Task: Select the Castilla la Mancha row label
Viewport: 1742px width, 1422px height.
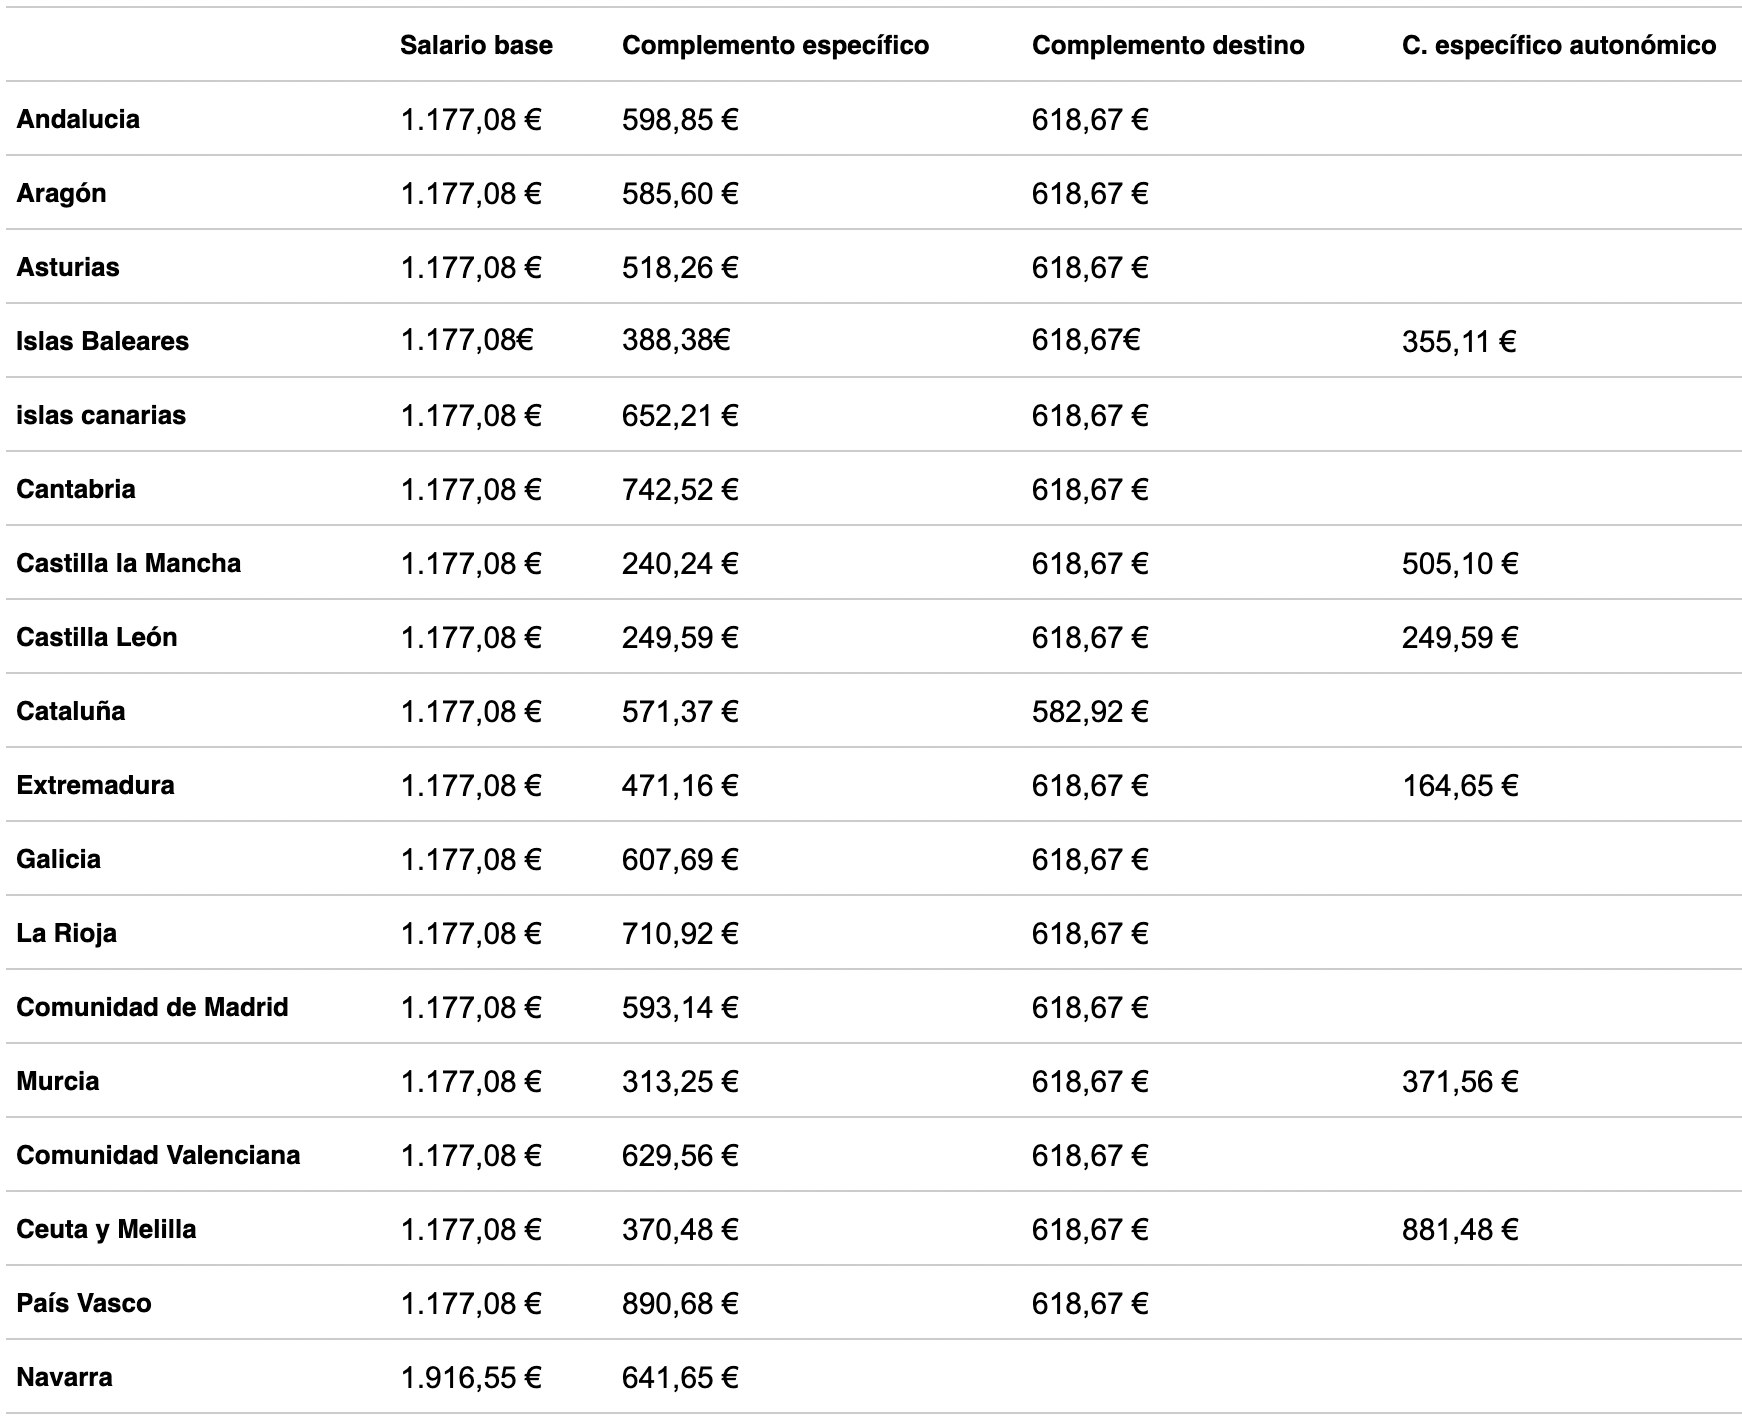Action: tap(128, 563)
